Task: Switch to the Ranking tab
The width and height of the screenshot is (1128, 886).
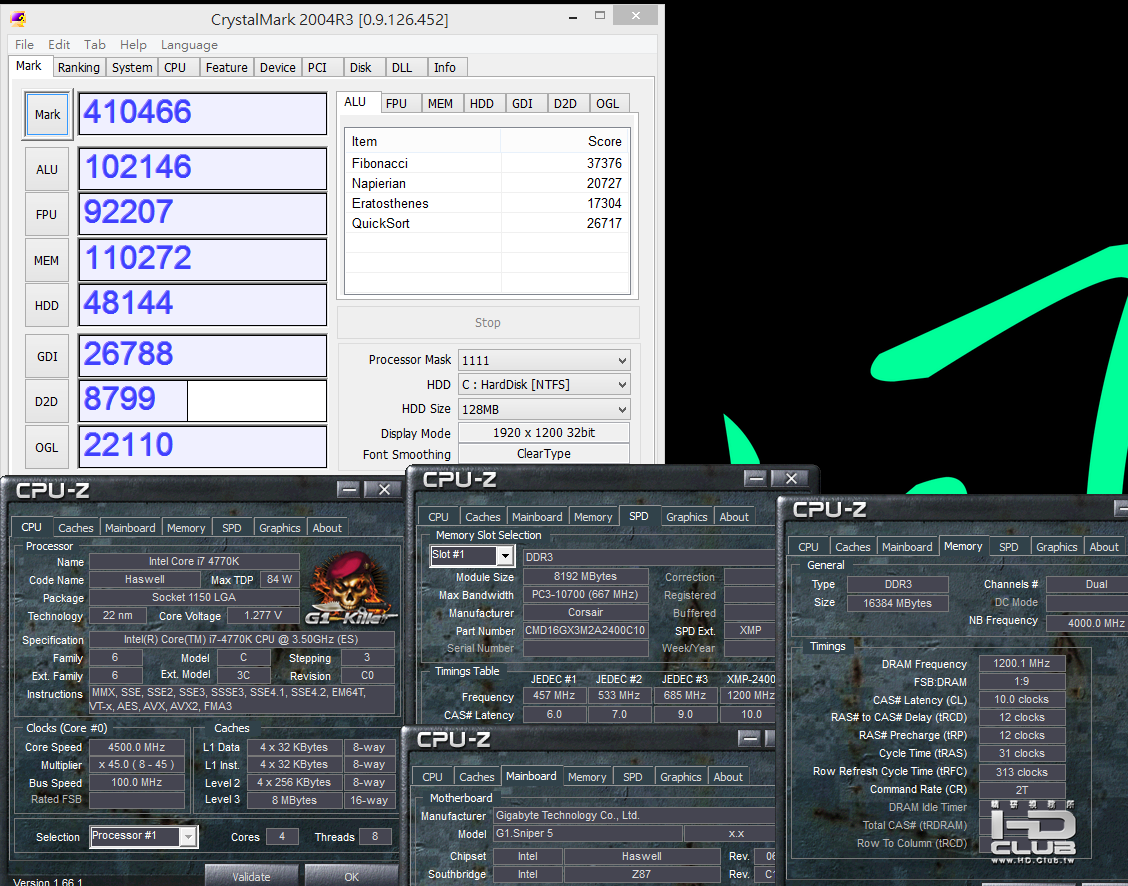Action: pos(78,68)
